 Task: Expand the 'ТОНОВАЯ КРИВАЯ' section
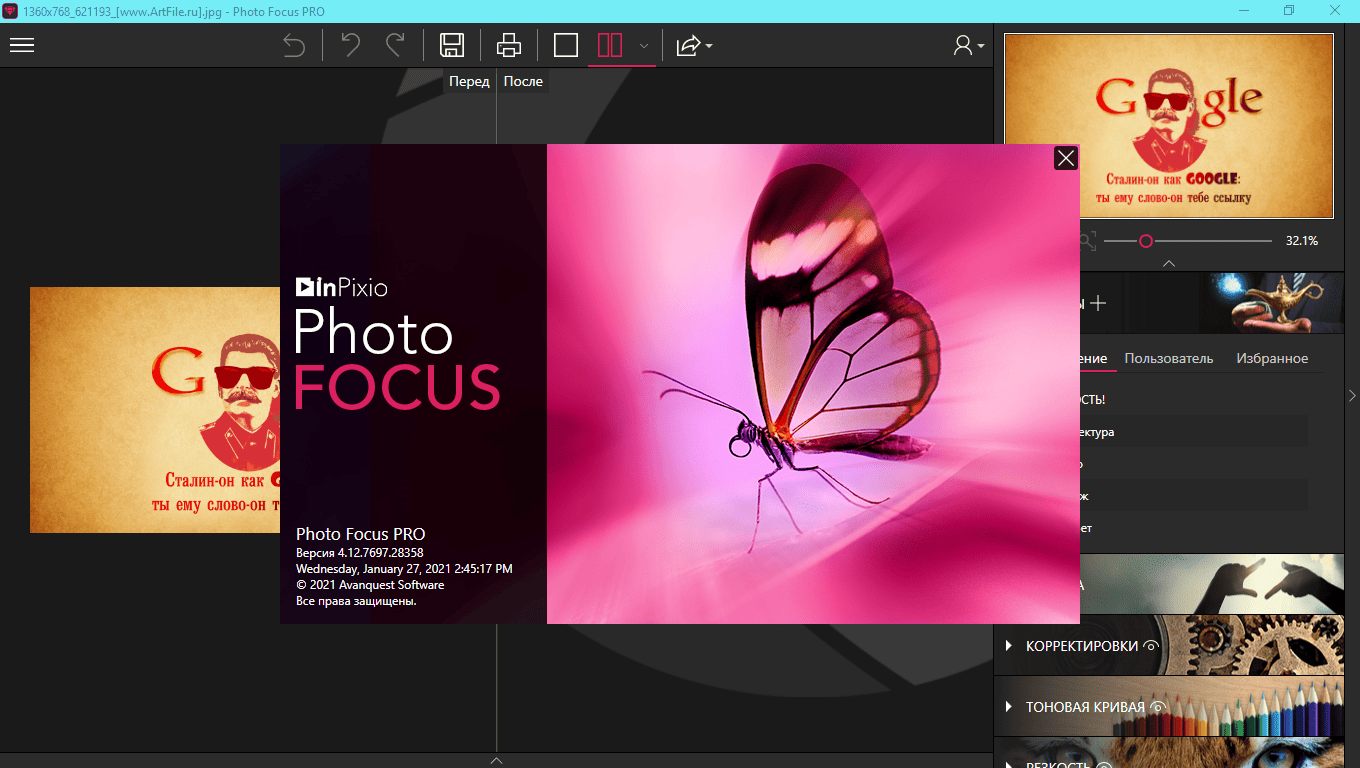[1009, 707]
